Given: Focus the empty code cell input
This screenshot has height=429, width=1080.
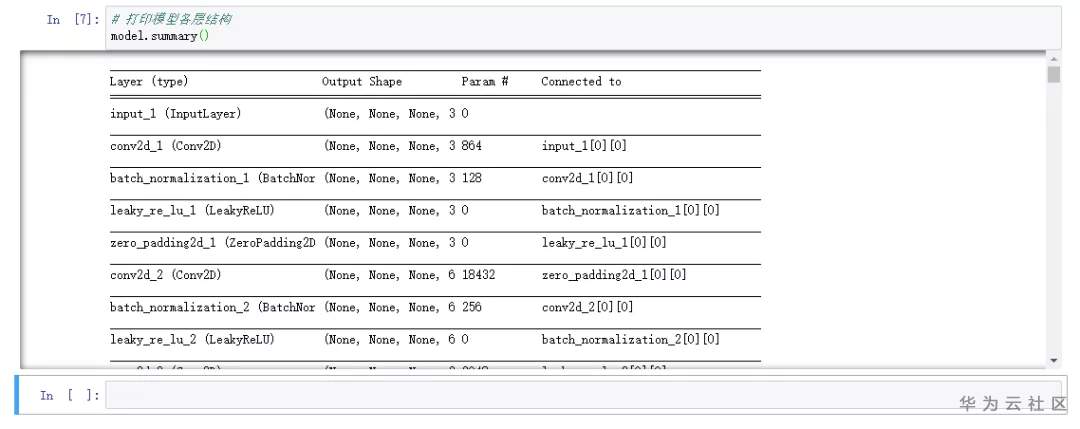Looking at the screenshot, I should (x=580, y=394).
